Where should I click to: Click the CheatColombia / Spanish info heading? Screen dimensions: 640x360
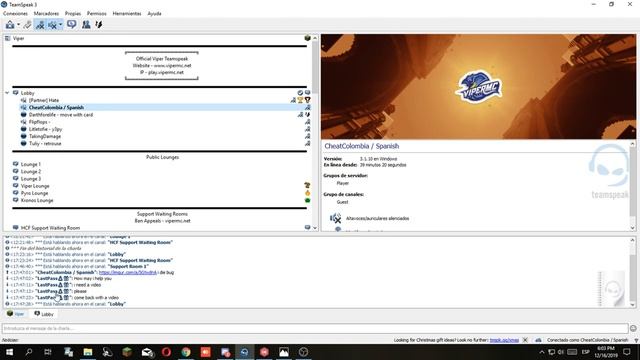click(362, 146)
